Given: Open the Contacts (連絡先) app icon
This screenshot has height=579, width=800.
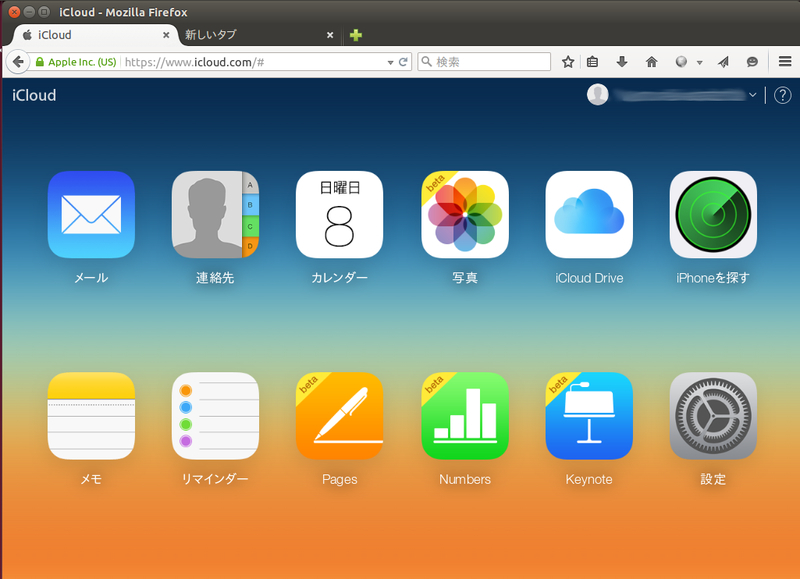Looking at the screenshot, I should coord(215,215).
